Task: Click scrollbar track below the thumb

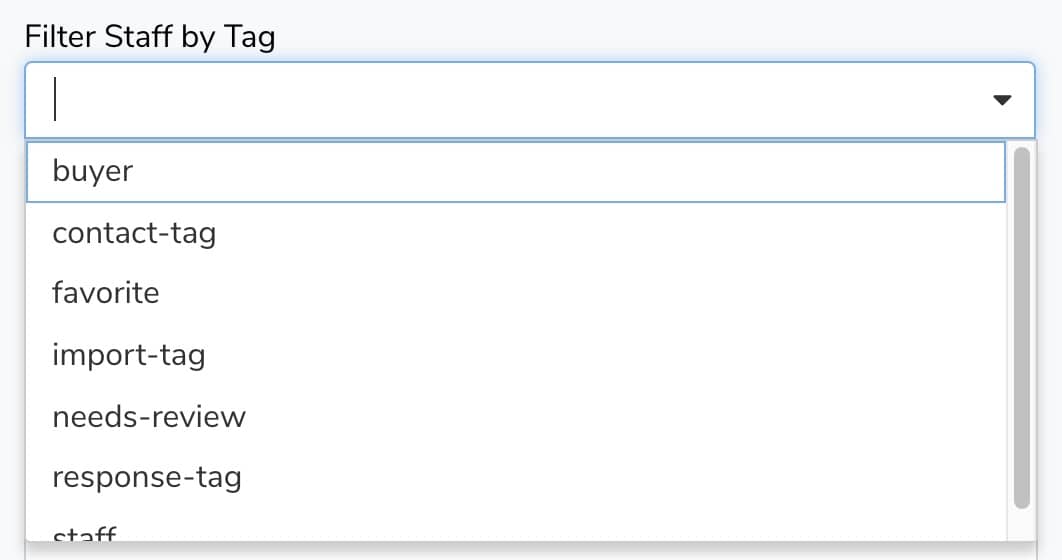Action: [1021, 524]
